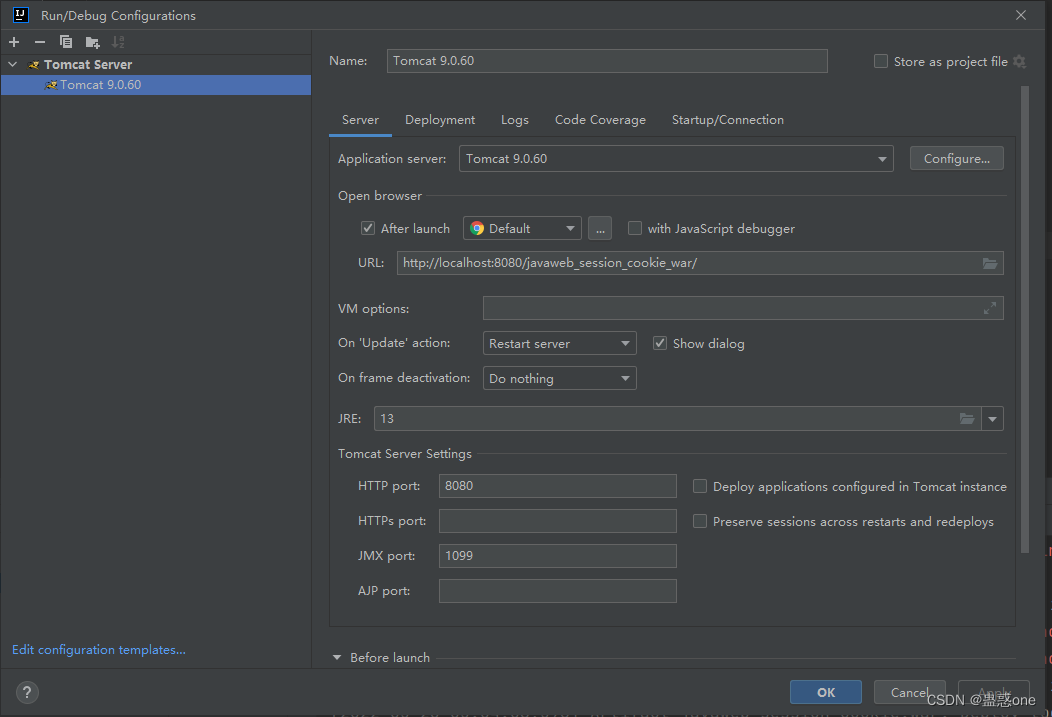The height and width of the screenshot is (717, 1052).
Task: Click the Edit configuration templates link
Action: pyautogui.click(x=99, y=650)
